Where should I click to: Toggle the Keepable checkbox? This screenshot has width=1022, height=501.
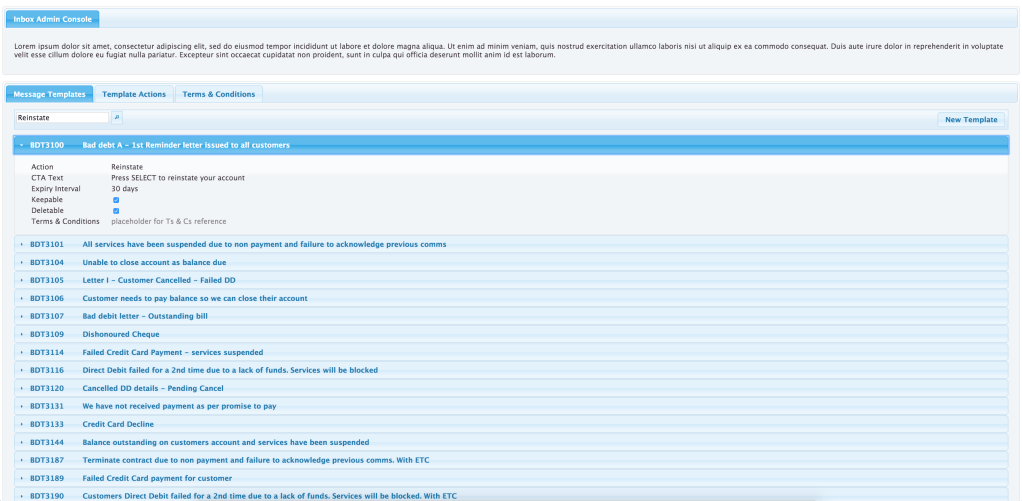click(116, 200)
